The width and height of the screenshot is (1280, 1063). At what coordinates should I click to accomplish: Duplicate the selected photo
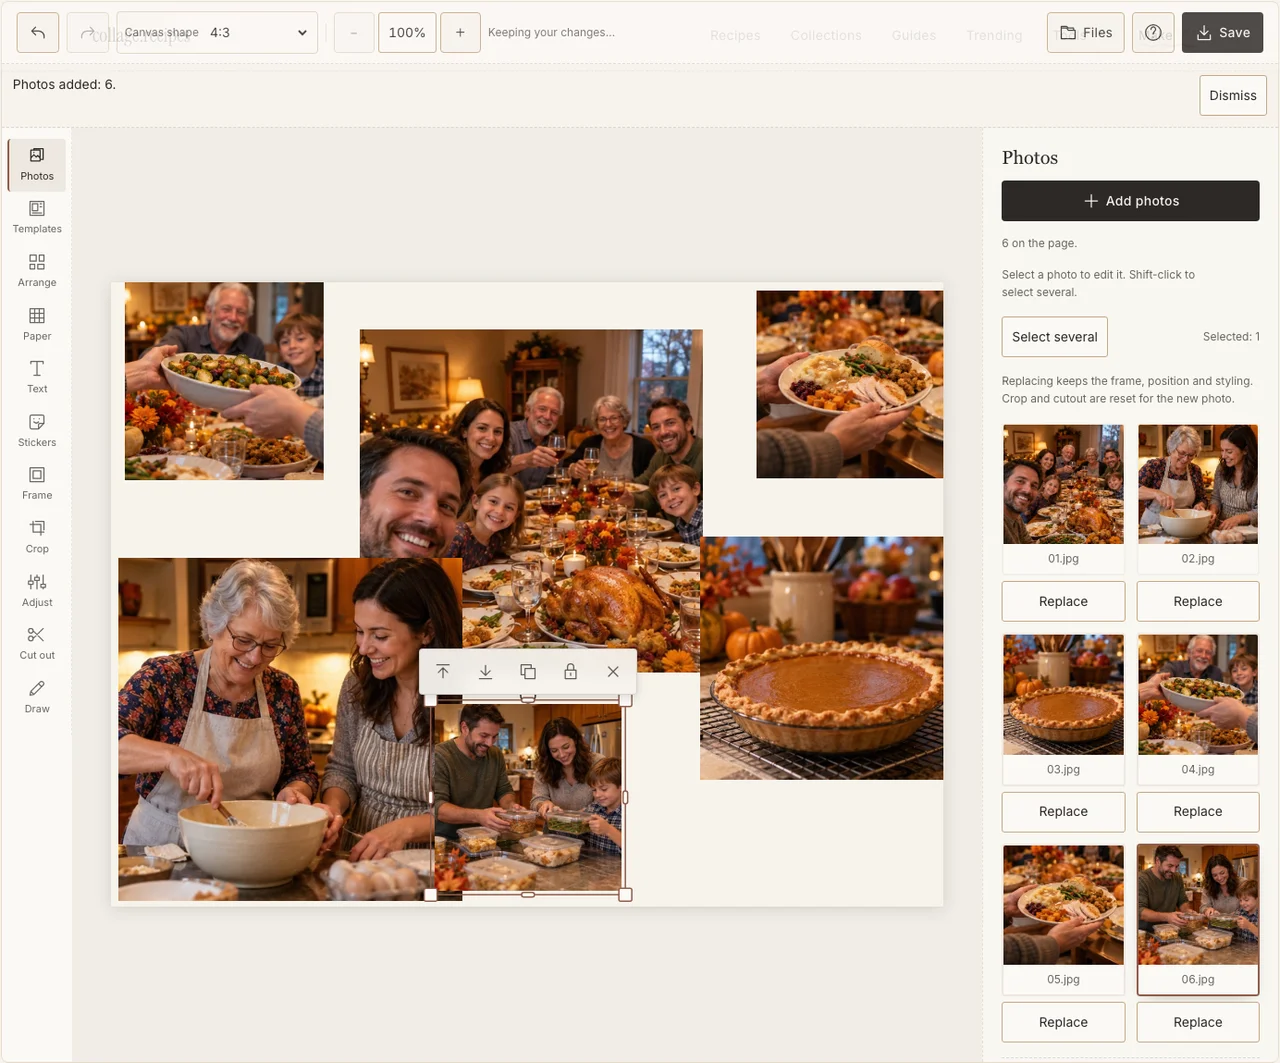coord(528,672)
